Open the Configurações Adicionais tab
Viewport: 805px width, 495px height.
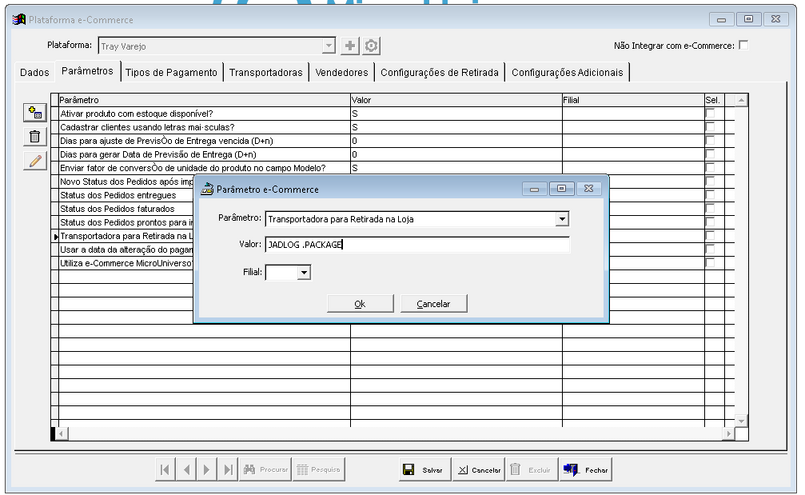tap(567, 72)
